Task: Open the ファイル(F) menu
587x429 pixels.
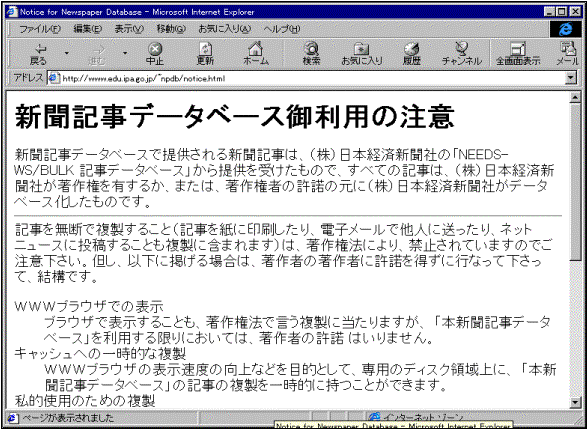Action: pos(40,29)
